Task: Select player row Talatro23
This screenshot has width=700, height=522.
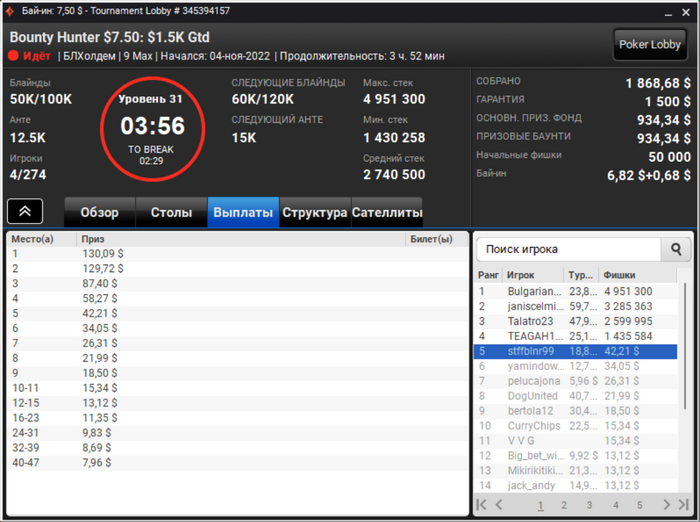Action: [x=575, y=322]
